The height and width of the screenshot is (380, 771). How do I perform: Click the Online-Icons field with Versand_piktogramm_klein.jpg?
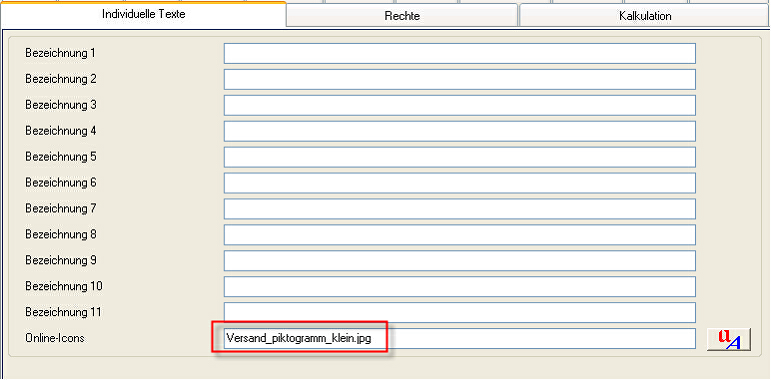click(x=460, y=338)
